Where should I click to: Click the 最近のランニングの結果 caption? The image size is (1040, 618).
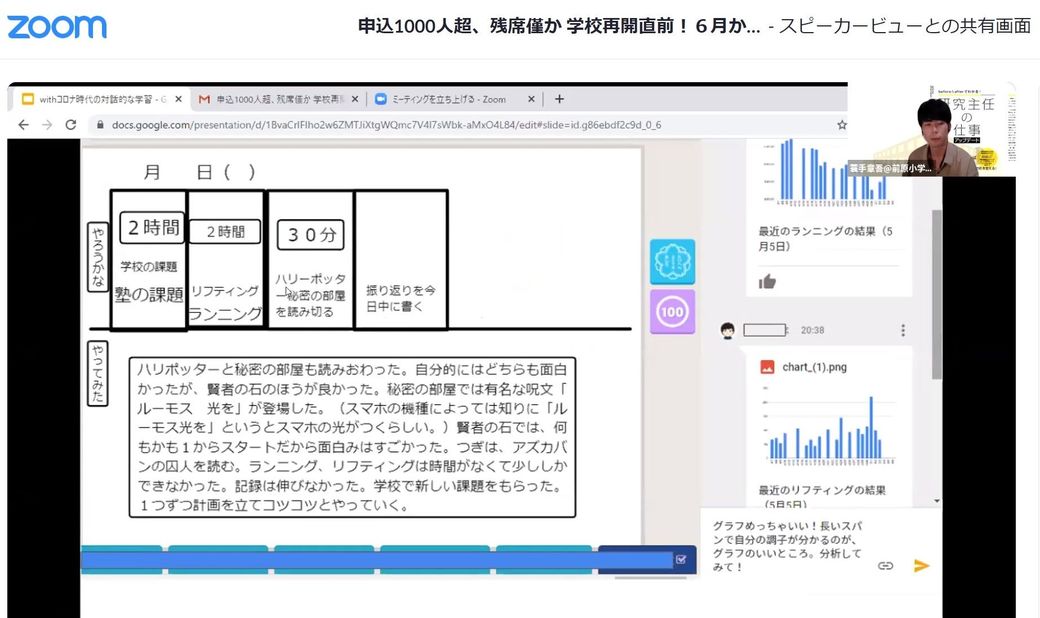[x=826, y=239]
